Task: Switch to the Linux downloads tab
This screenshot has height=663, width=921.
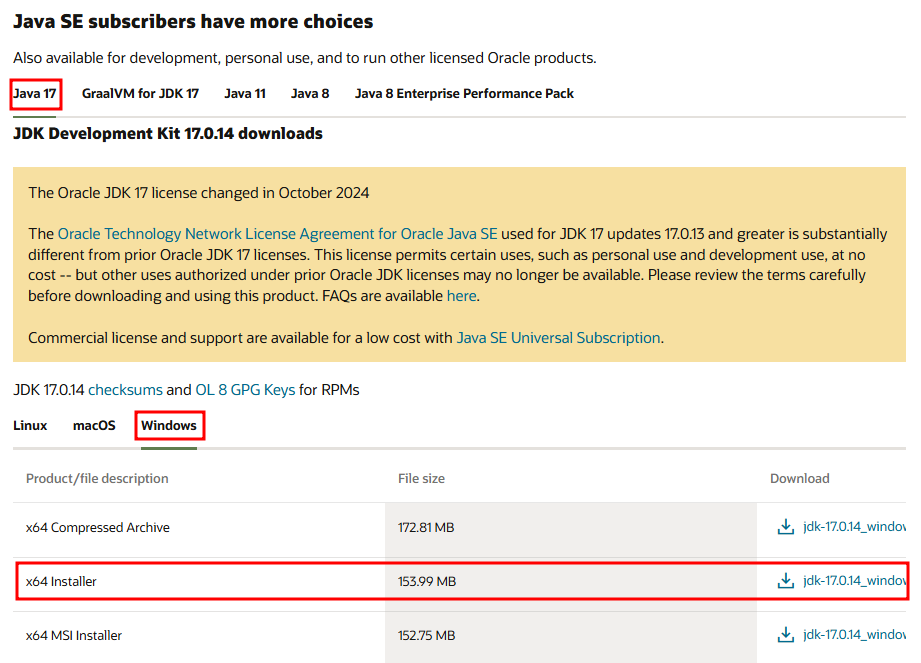Action: pyautogui.click(x=30, y=426)
